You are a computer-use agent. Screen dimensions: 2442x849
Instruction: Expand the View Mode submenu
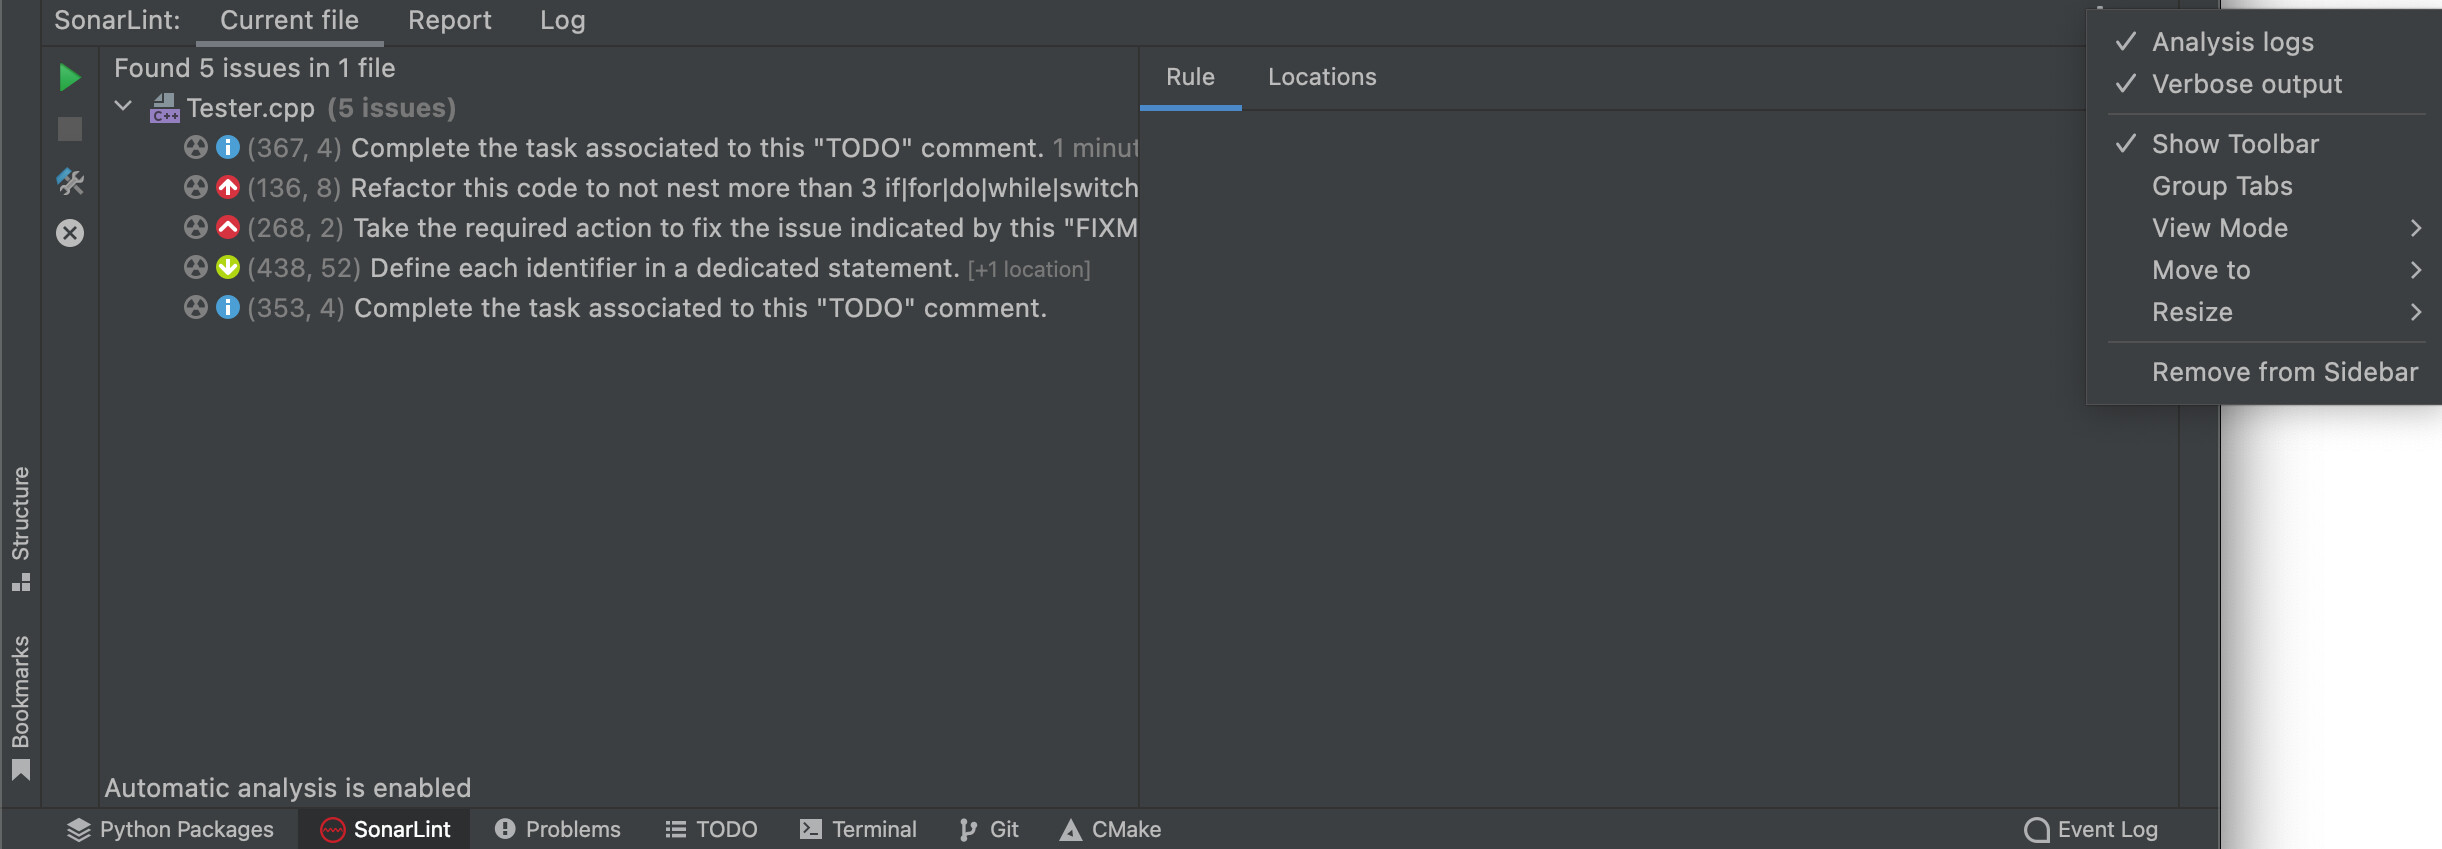(x=2263, y=228)
